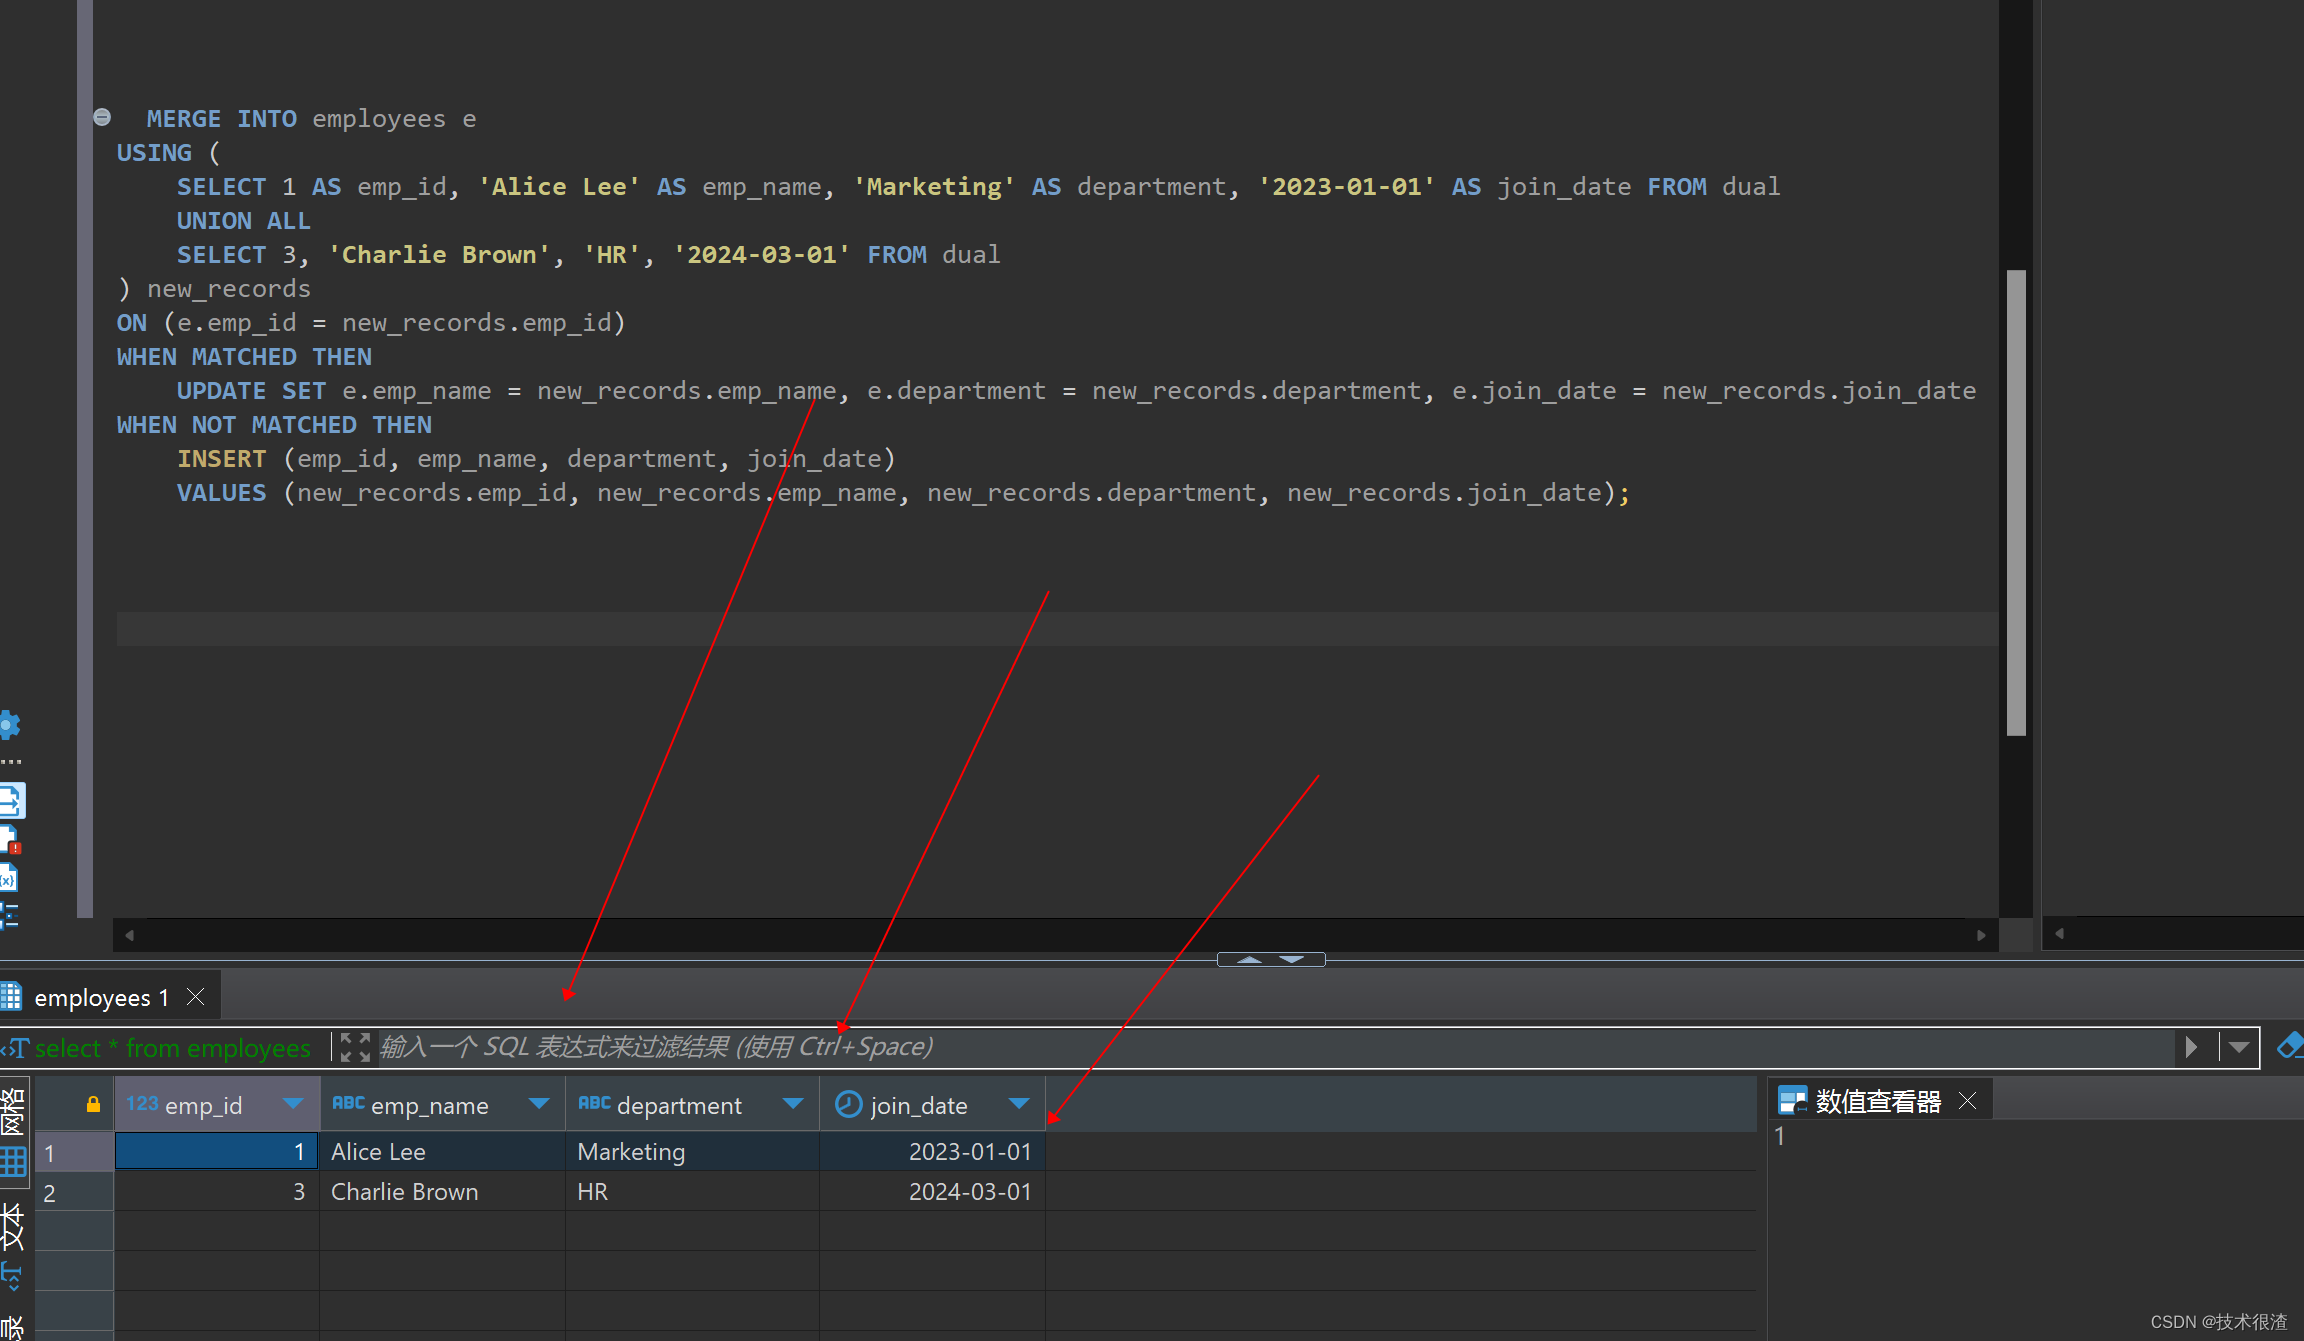Click the three-dot more options in sidebar

(11, 762)
